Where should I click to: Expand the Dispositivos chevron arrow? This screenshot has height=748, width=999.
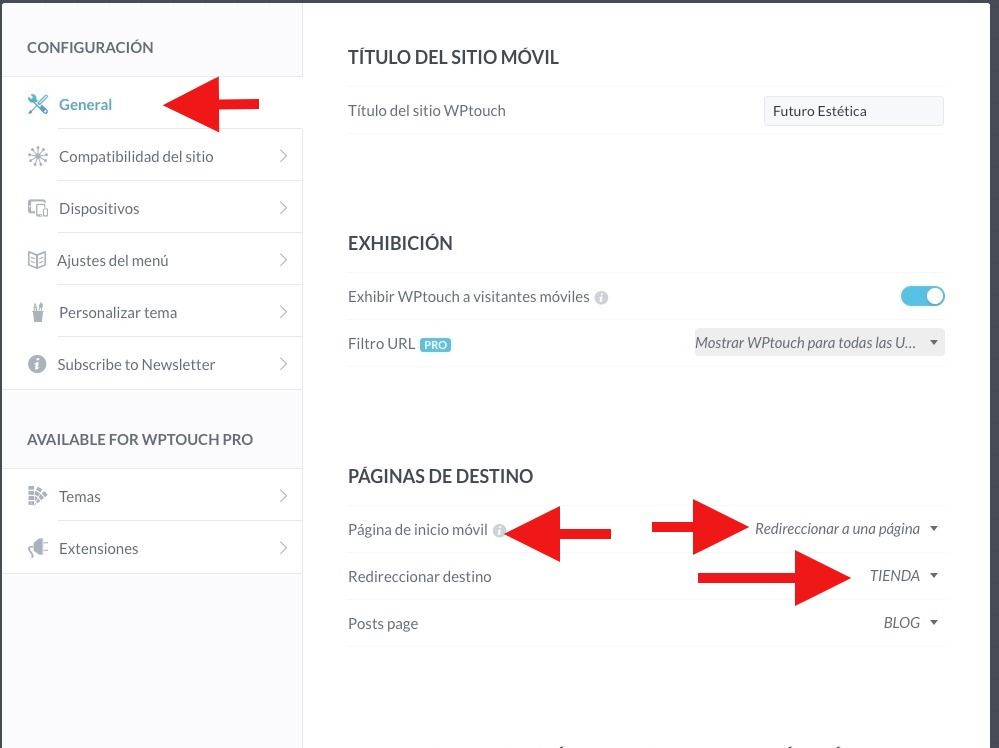(284, 208)
